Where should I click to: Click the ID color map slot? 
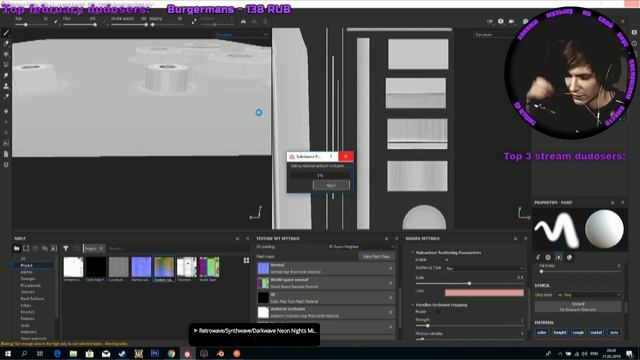click(x=326, y=298)
